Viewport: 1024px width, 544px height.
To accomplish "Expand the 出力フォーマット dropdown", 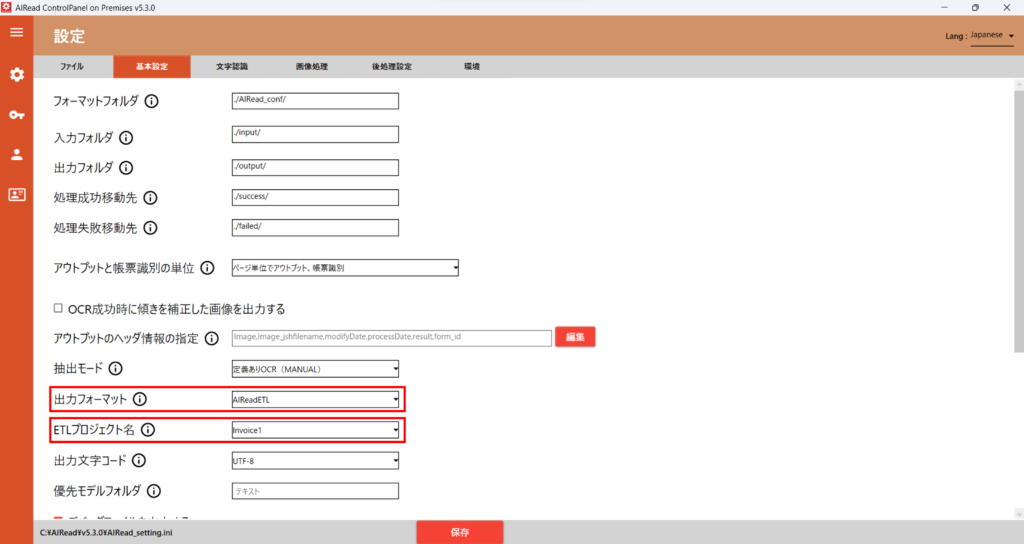I will (315, 400).
